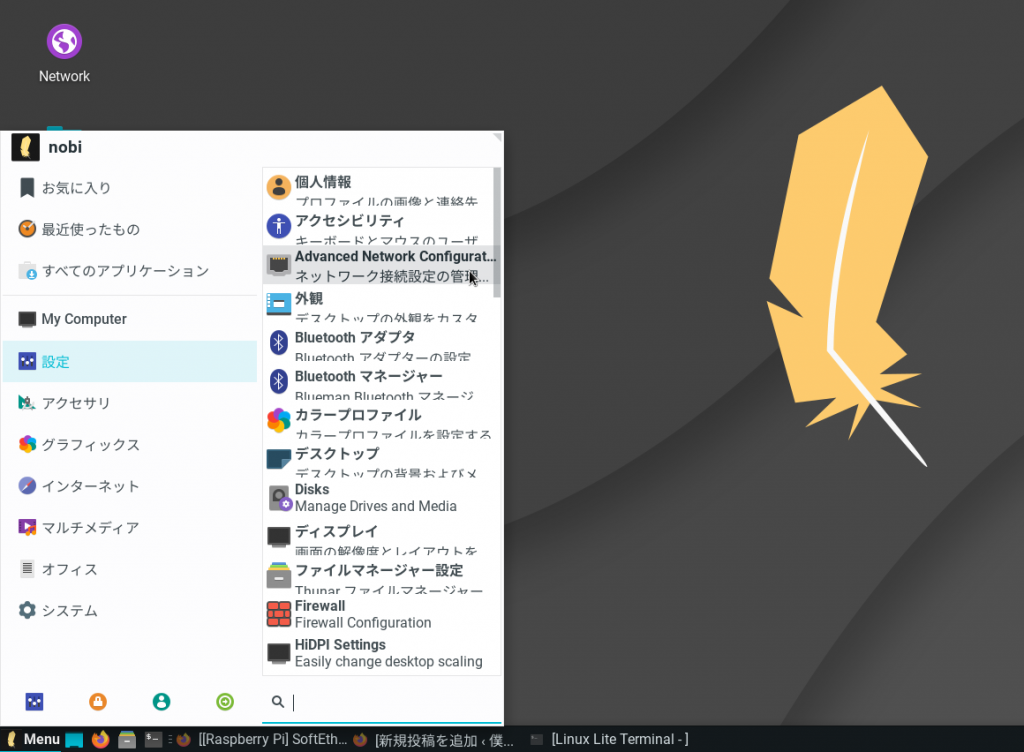1024x752 pixels.
Task: Click the teal switch user button
Action: point(161,702)
